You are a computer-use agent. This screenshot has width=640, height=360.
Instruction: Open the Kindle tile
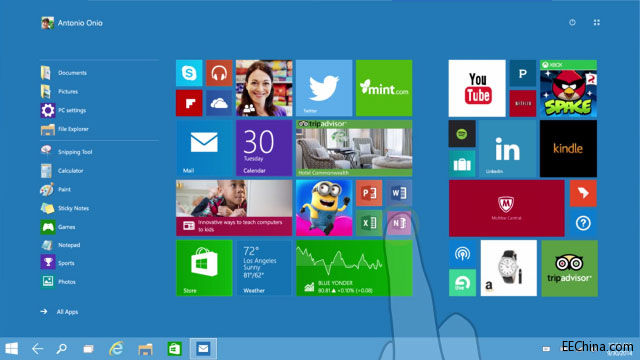569,149
